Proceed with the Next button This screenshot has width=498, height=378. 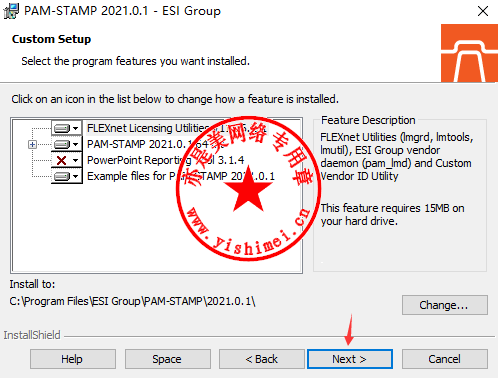pyautogui.click(x=350, y=359)
